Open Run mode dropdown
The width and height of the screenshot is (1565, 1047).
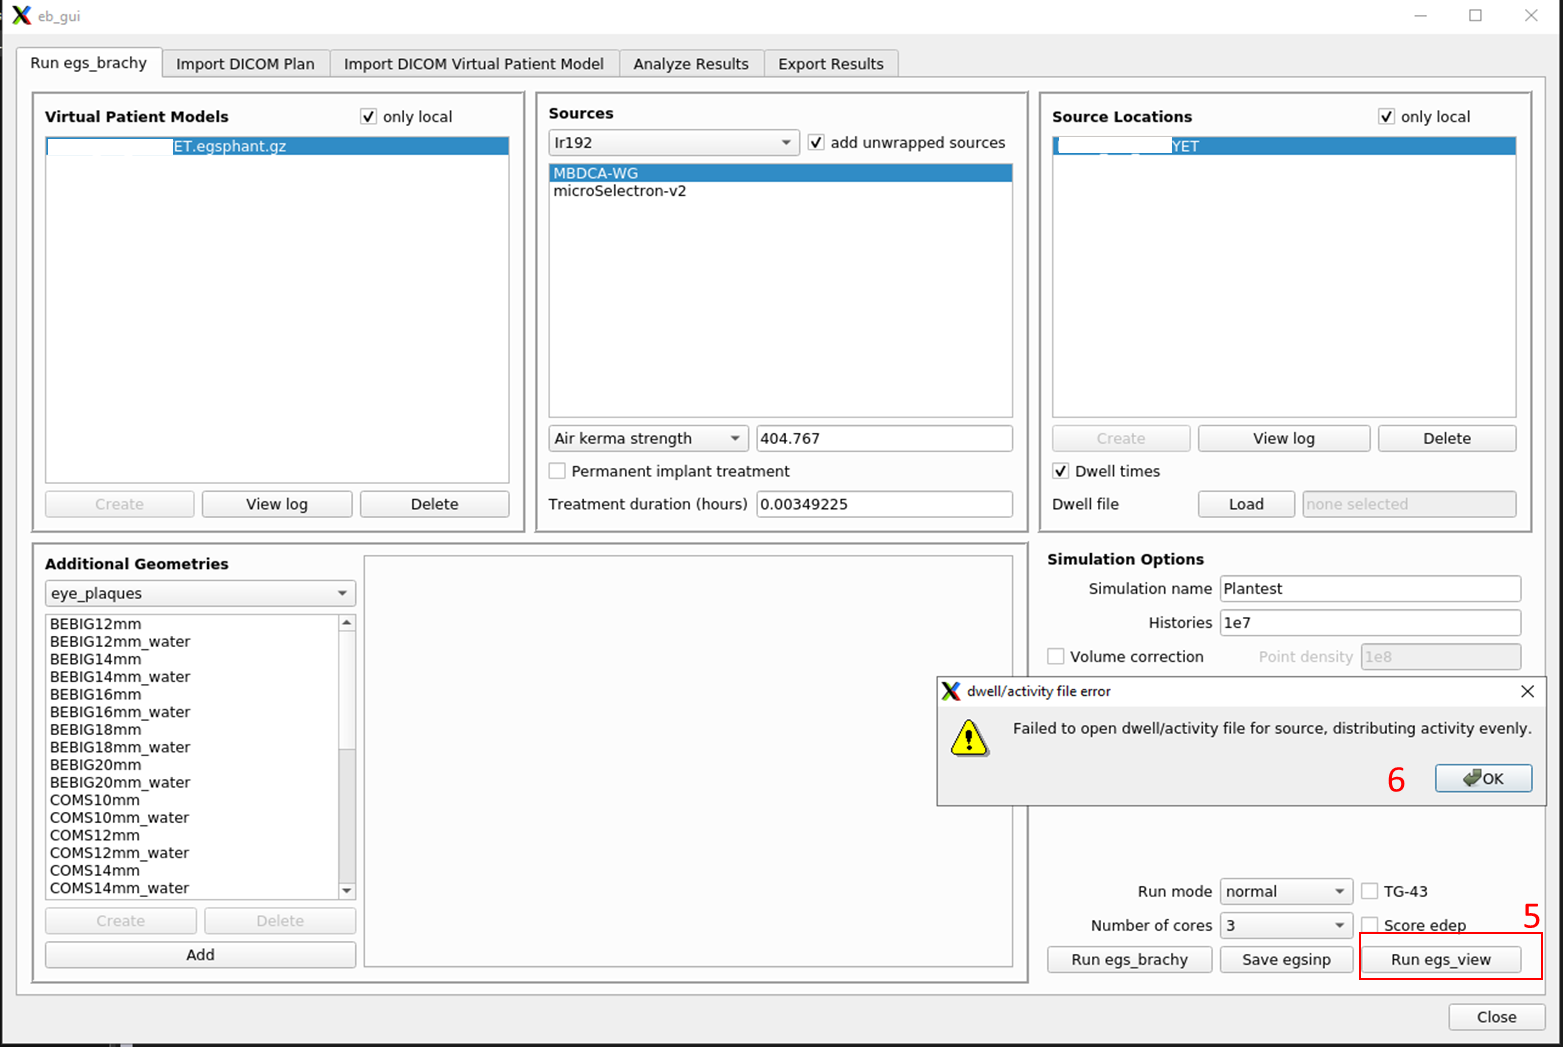pos(1286,891)
